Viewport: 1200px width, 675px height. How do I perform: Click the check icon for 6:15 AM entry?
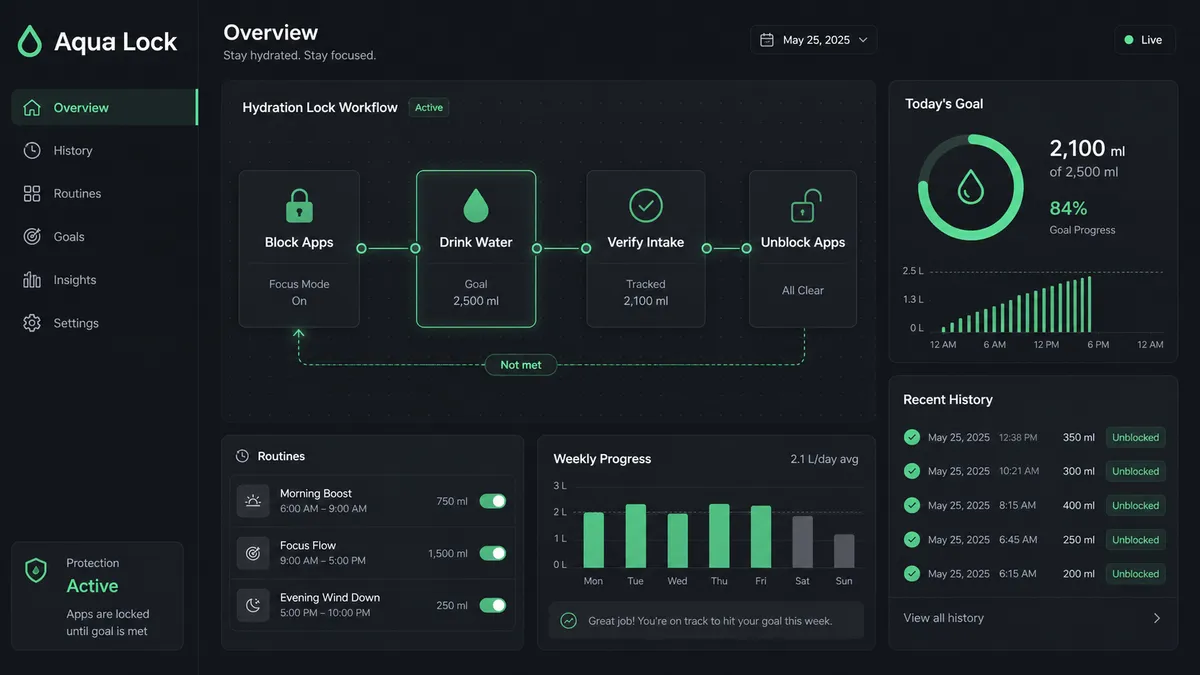[x=912, y=573]
